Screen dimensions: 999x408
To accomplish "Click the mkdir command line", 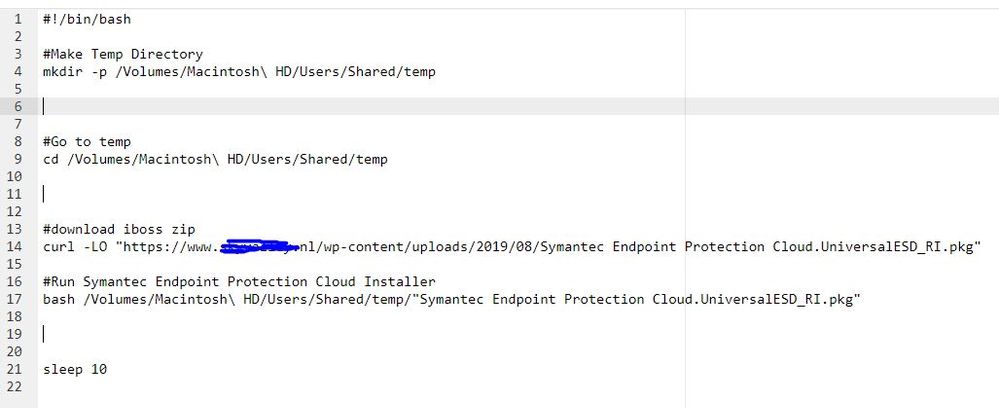I will pos(239,72).
